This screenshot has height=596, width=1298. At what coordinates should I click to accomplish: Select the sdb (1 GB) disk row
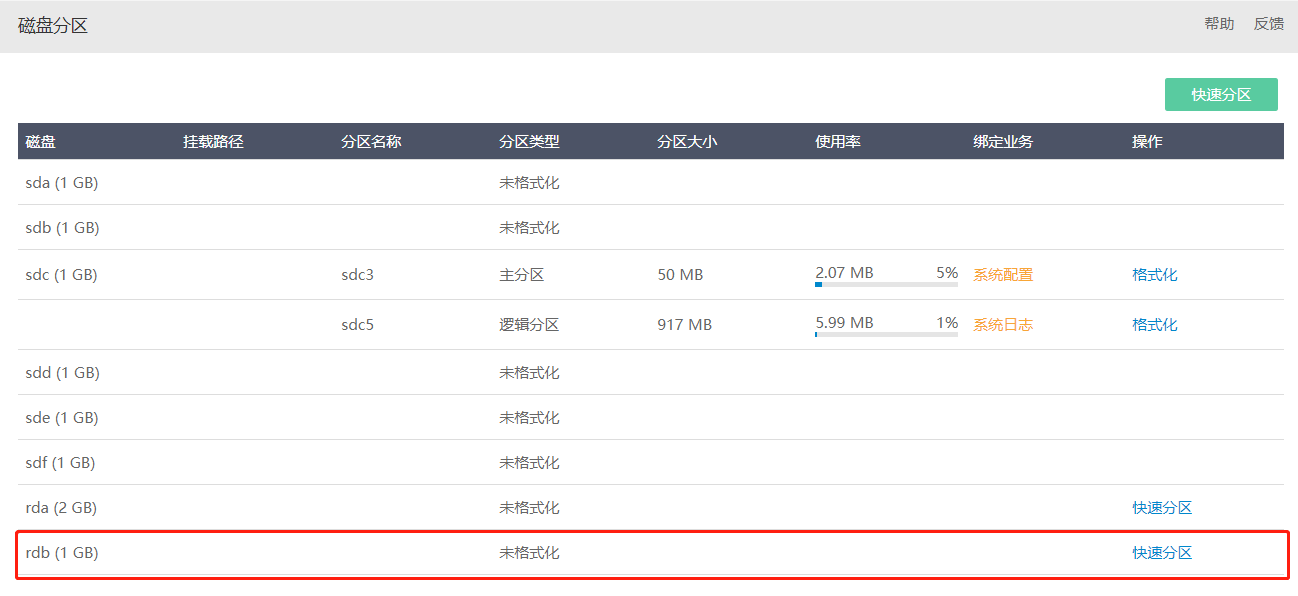tap(651, 228)
